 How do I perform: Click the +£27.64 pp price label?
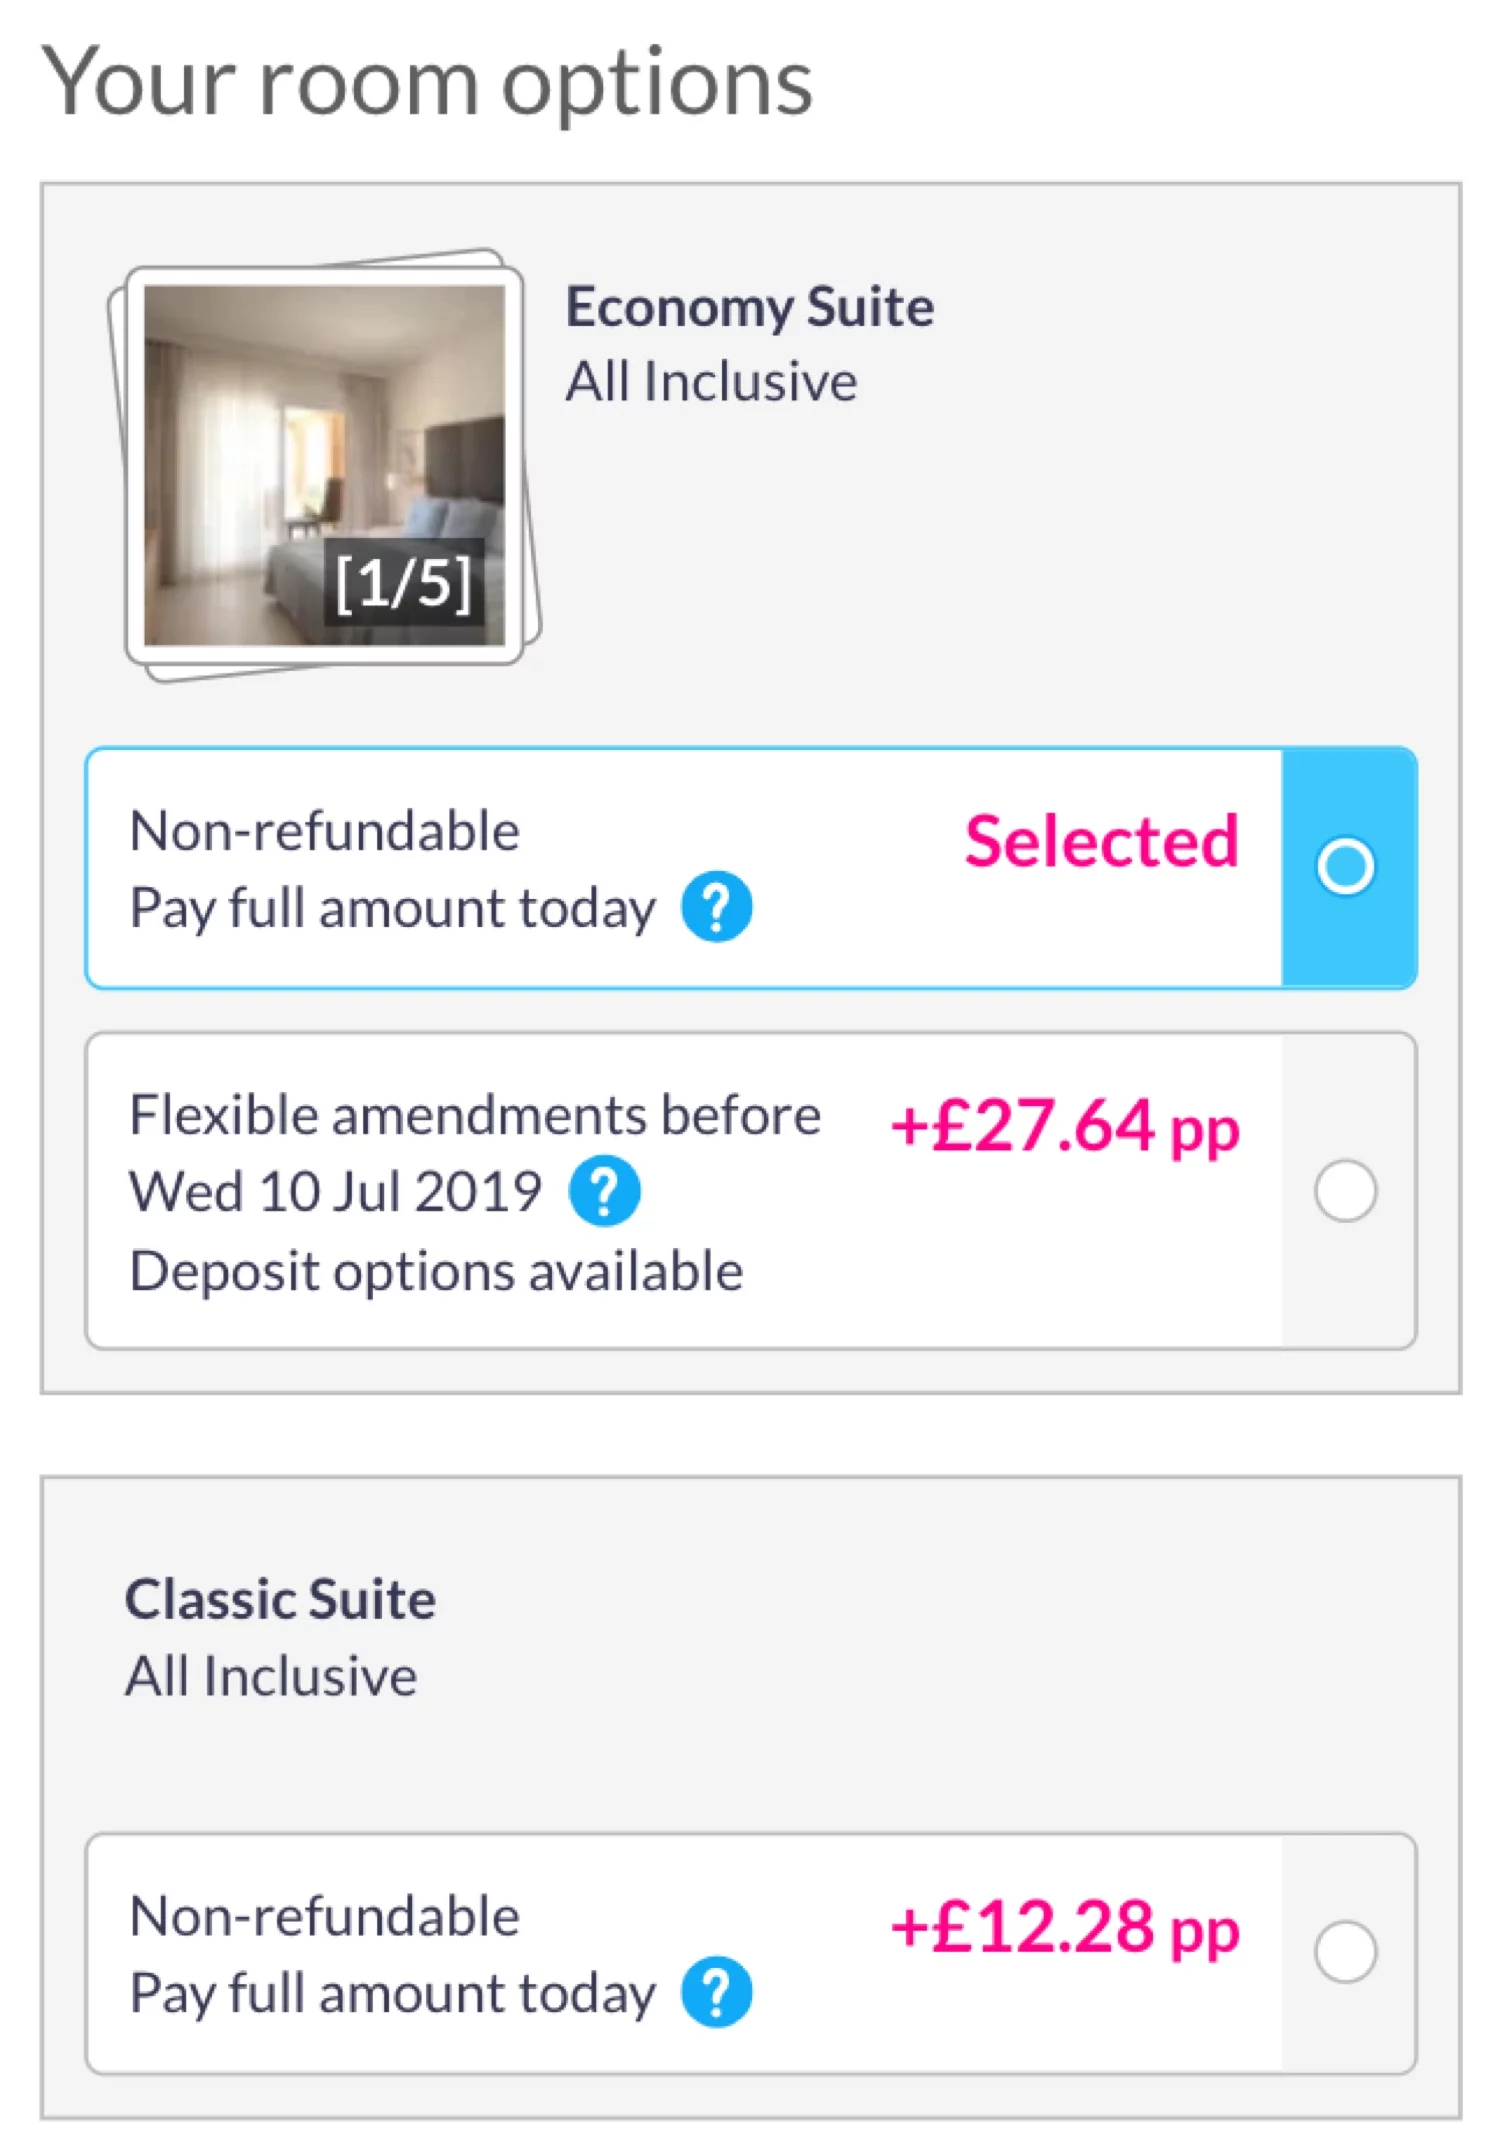point(1064,1126)
